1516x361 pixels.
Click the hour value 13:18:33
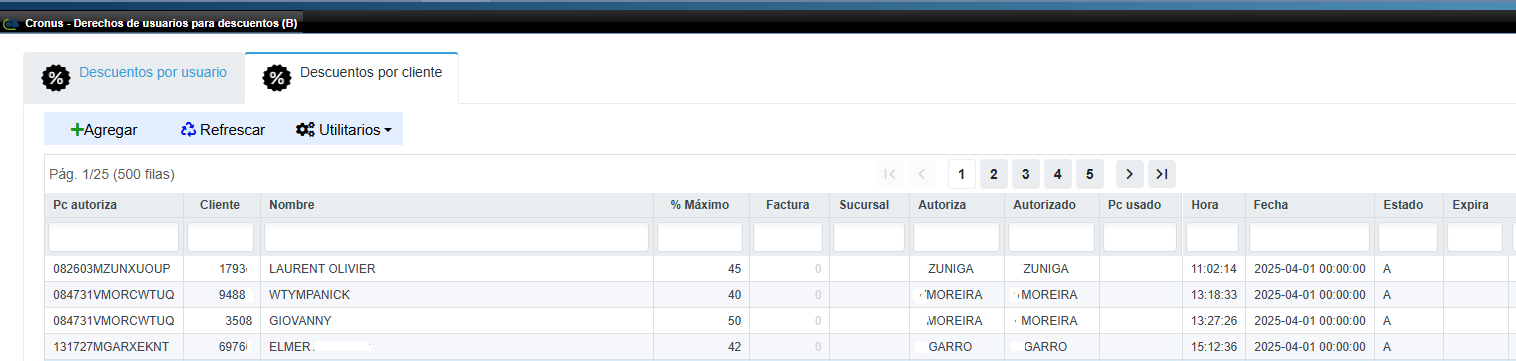(1213, 295)
